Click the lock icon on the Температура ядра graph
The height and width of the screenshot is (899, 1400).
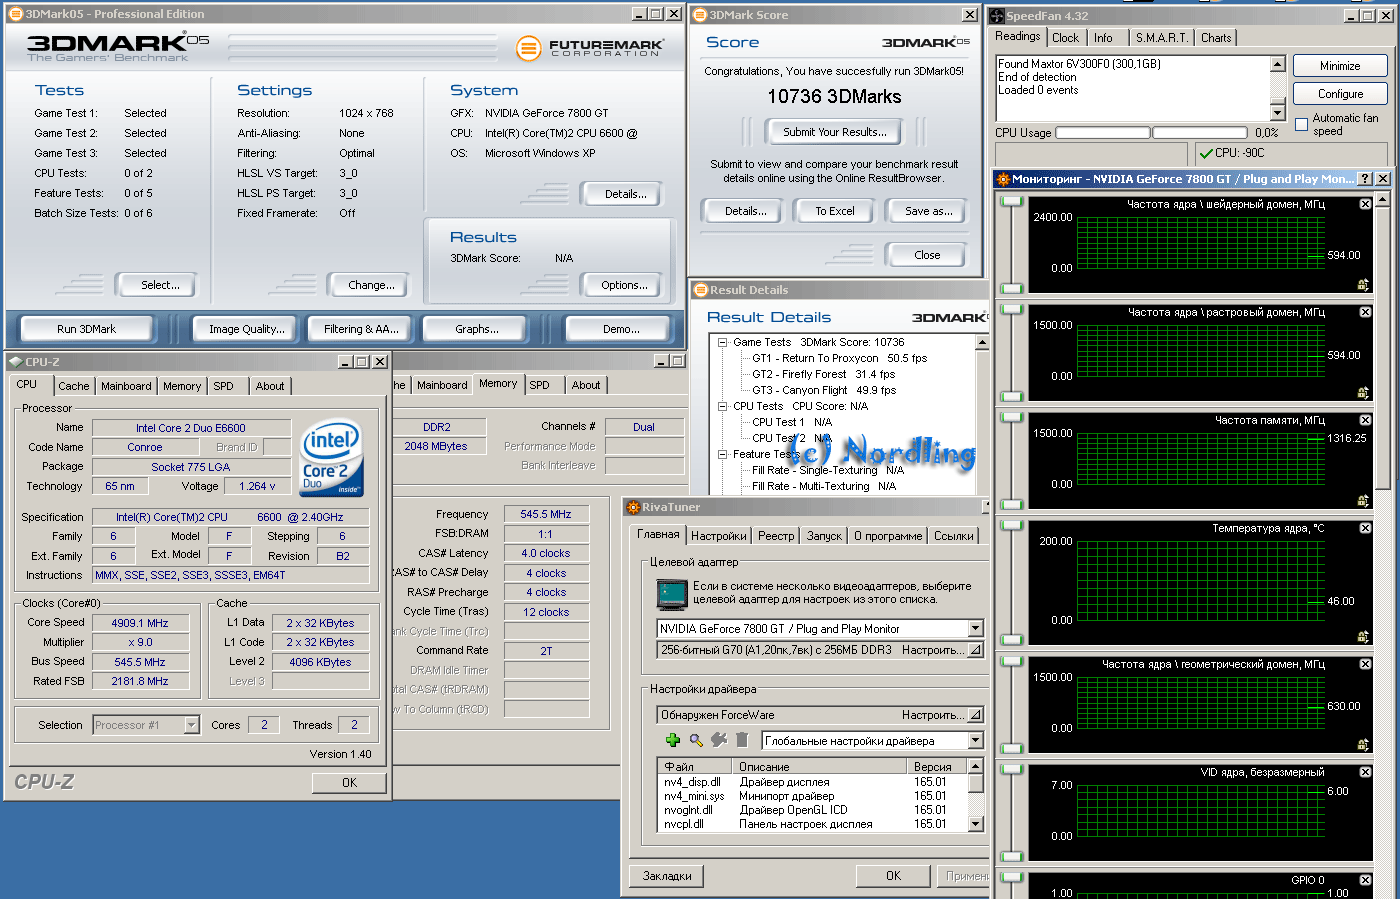point(1363,637)
